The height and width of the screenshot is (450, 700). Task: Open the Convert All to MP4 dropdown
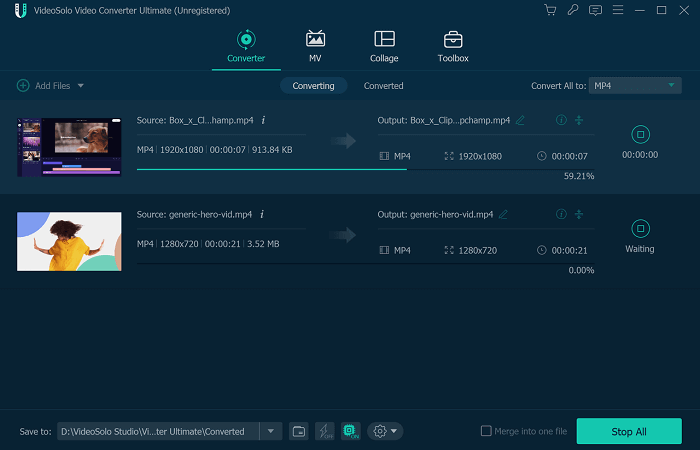635,86
